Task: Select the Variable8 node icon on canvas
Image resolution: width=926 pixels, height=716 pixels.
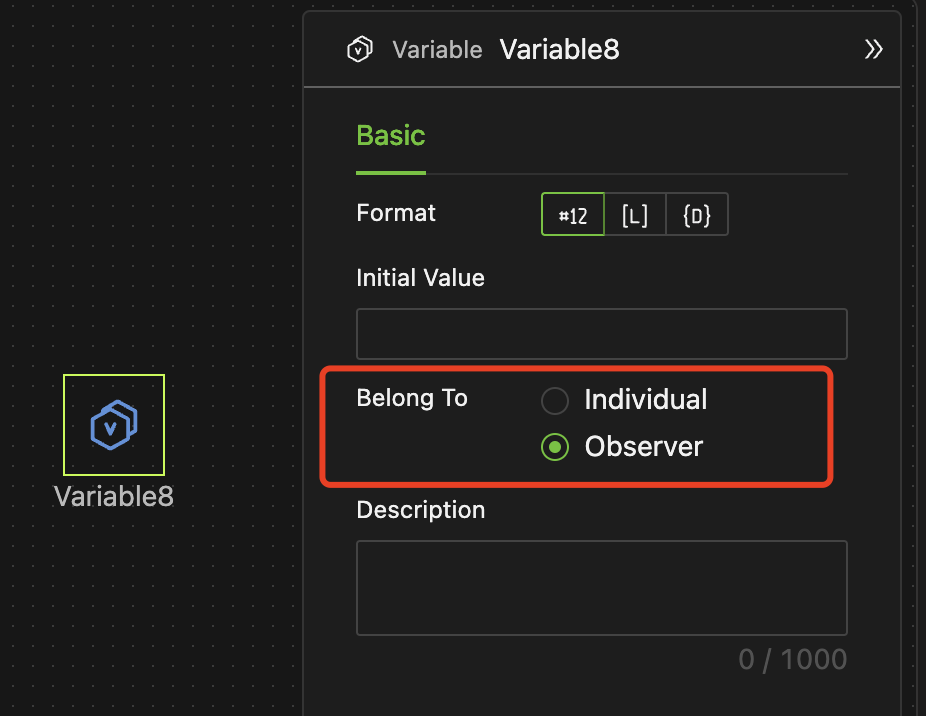Action: (x=114, y=425)
